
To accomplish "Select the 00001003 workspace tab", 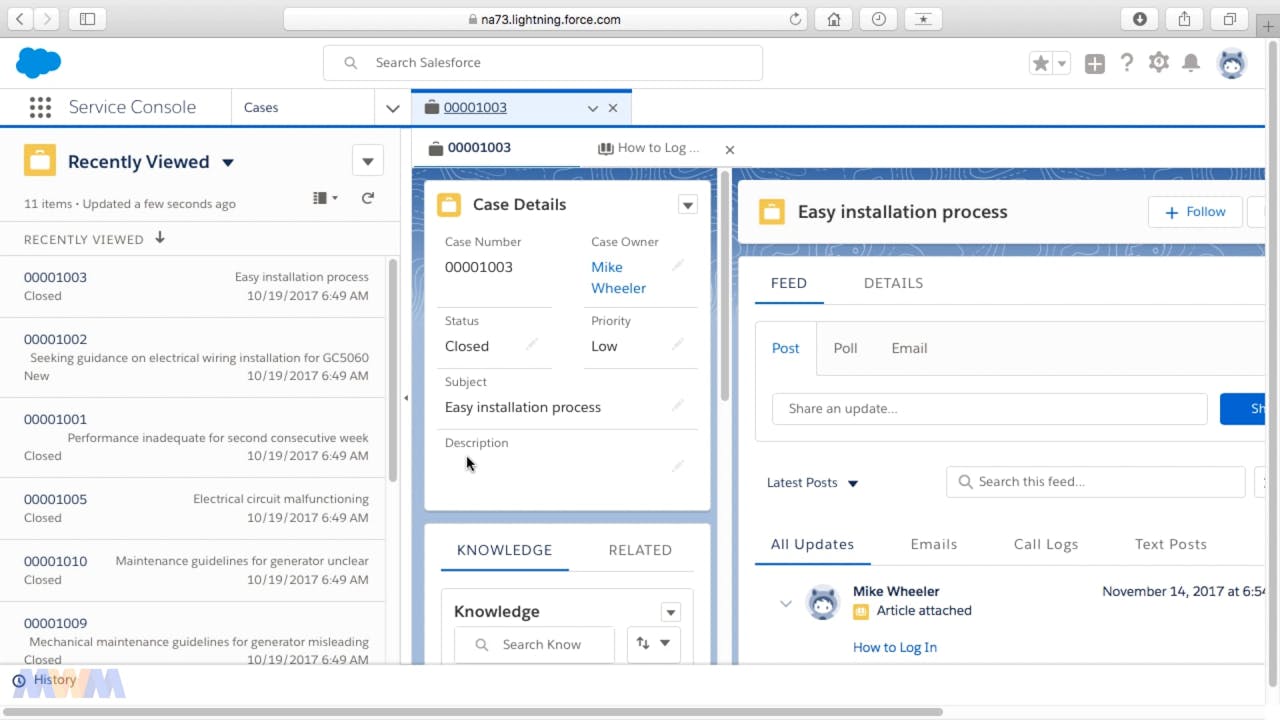I will point(475,108).
